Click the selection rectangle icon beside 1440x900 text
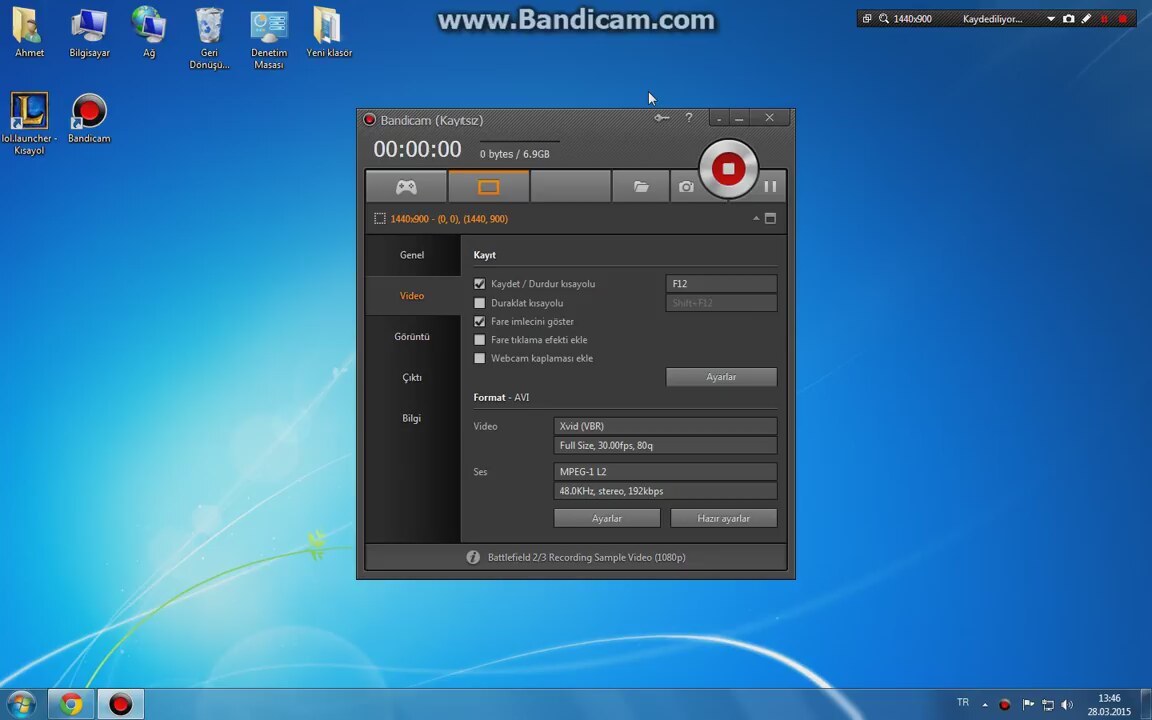The height and width of the screenshot is (720, 1152). pos(380,219)
